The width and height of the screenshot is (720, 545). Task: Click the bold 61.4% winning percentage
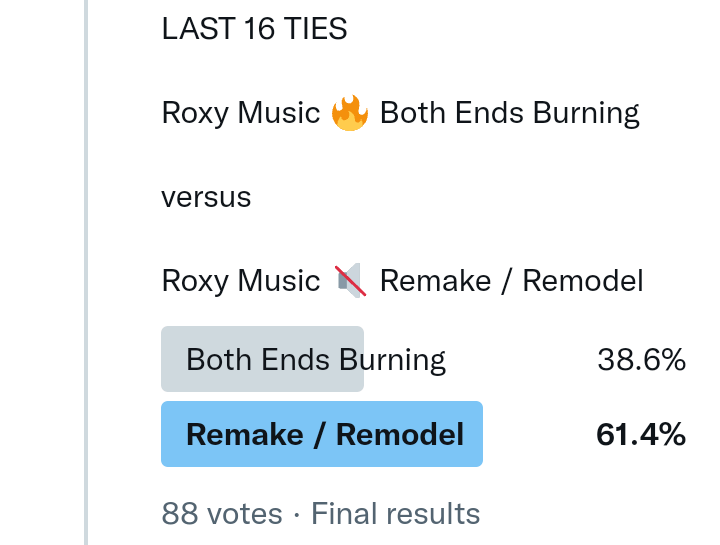pos(641,434)
